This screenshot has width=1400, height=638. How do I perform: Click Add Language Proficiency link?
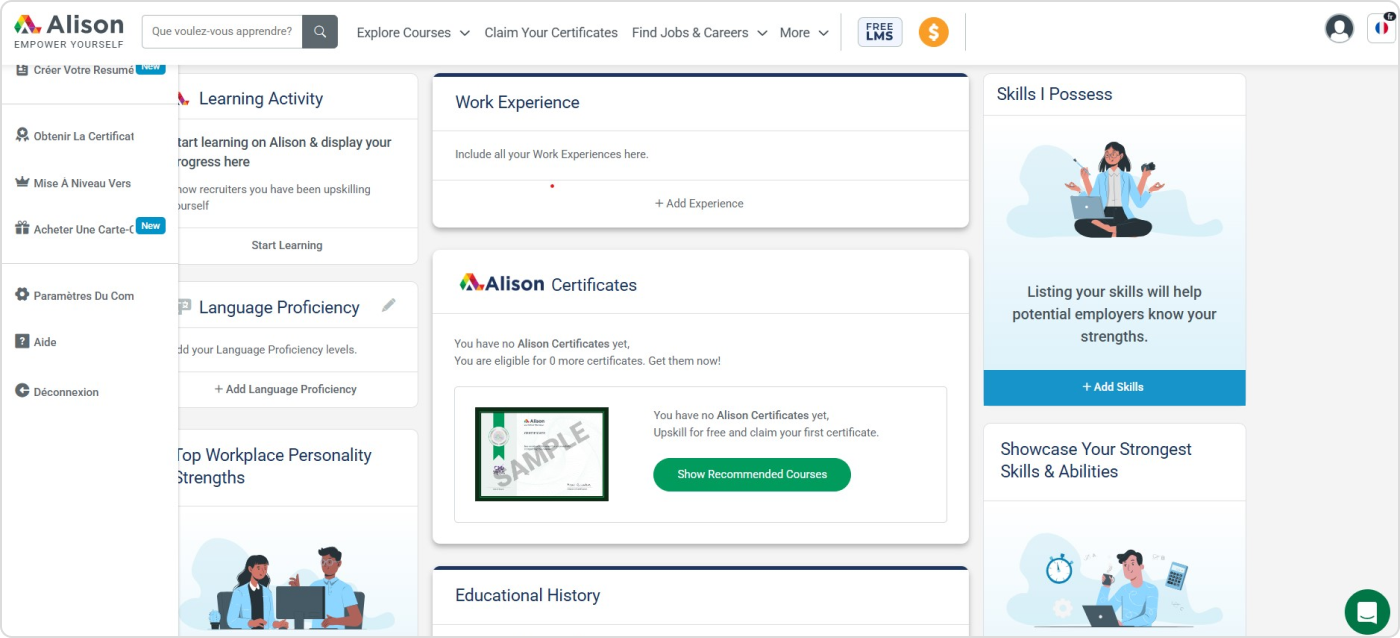click(286, 389)
